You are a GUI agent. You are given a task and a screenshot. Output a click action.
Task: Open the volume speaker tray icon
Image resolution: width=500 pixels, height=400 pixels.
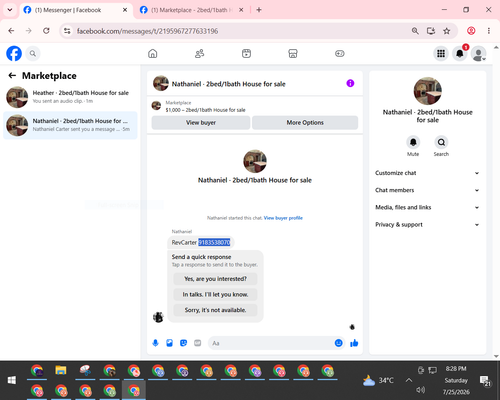coord(421,390)
